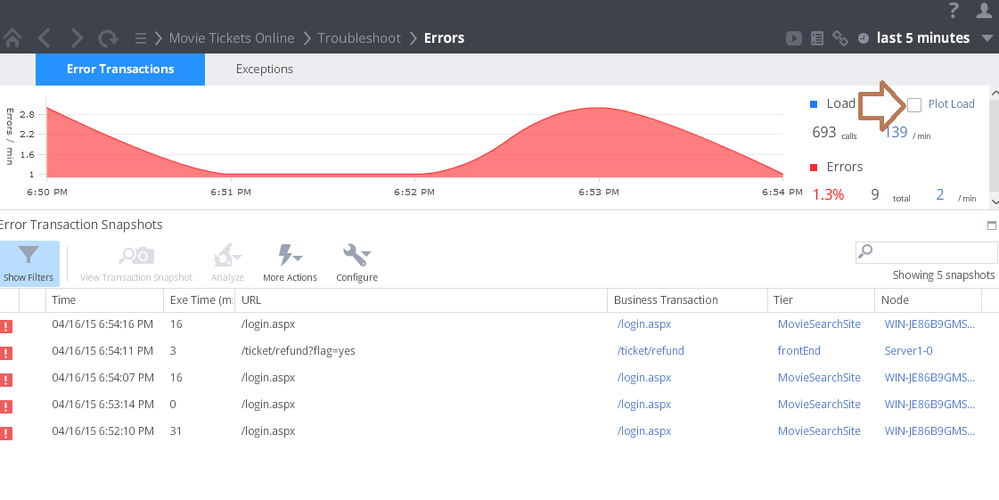Click View Transaction Snapshot button
Screen dimensions: 999x500
(136, 264)
